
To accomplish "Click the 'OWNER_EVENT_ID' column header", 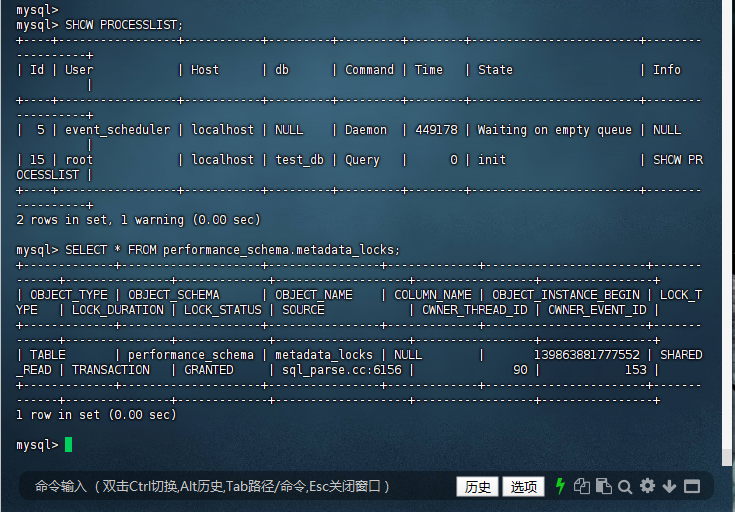I will pyautogui.click(x=597, y=310).
